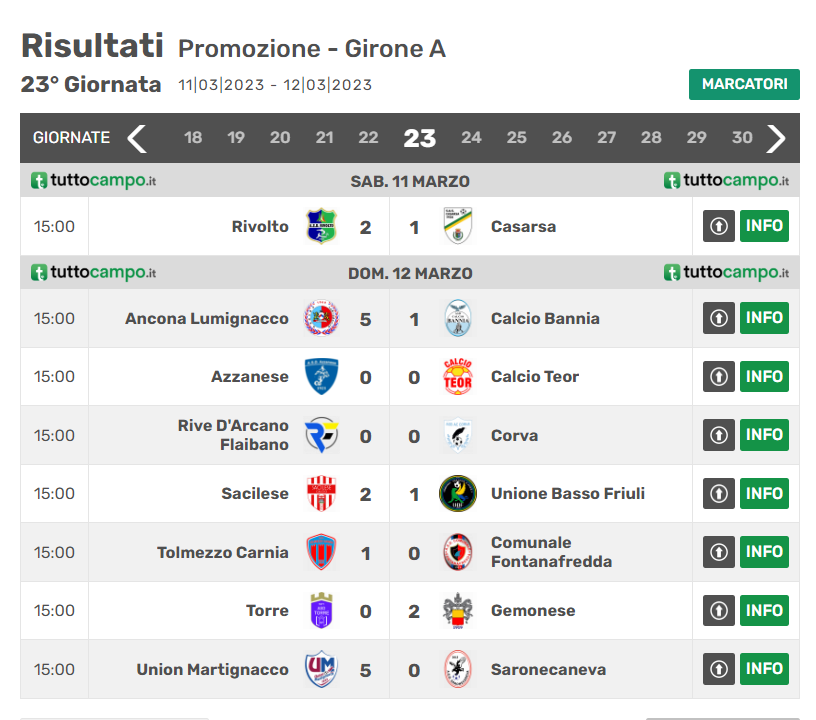This screenshot has width=816, height=720.
Task: Click upload arrow icon for Rivolto match
Action: [718, 227]
